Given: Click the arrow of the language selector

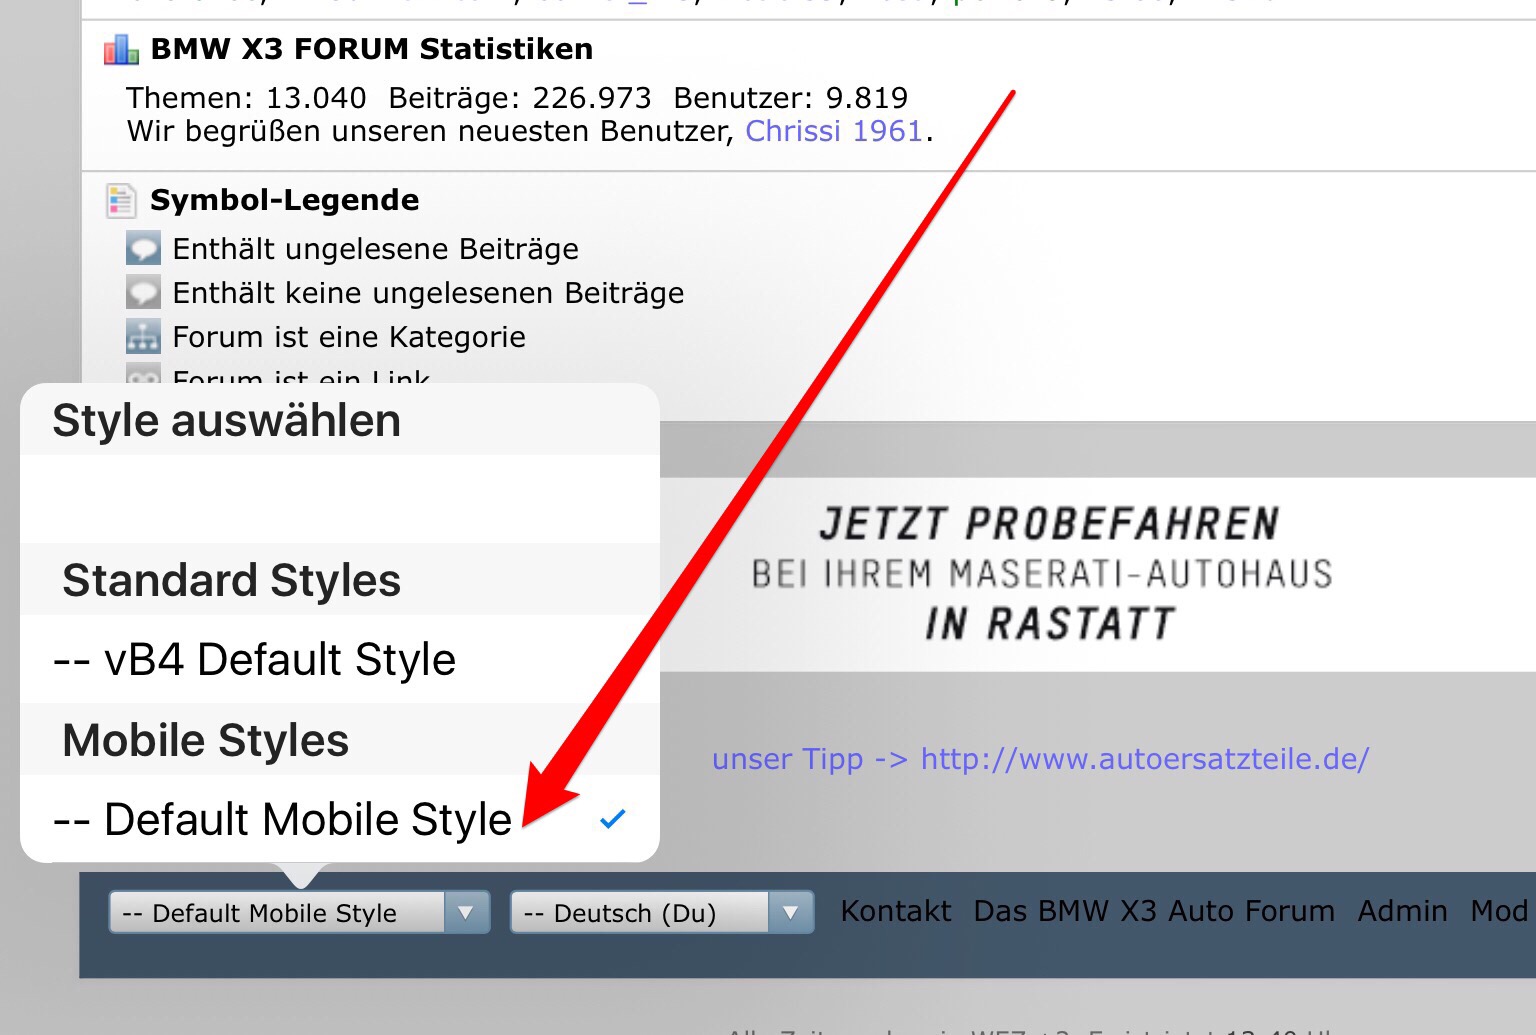Looking at the screenshot, I should click(x=790, y=913).
